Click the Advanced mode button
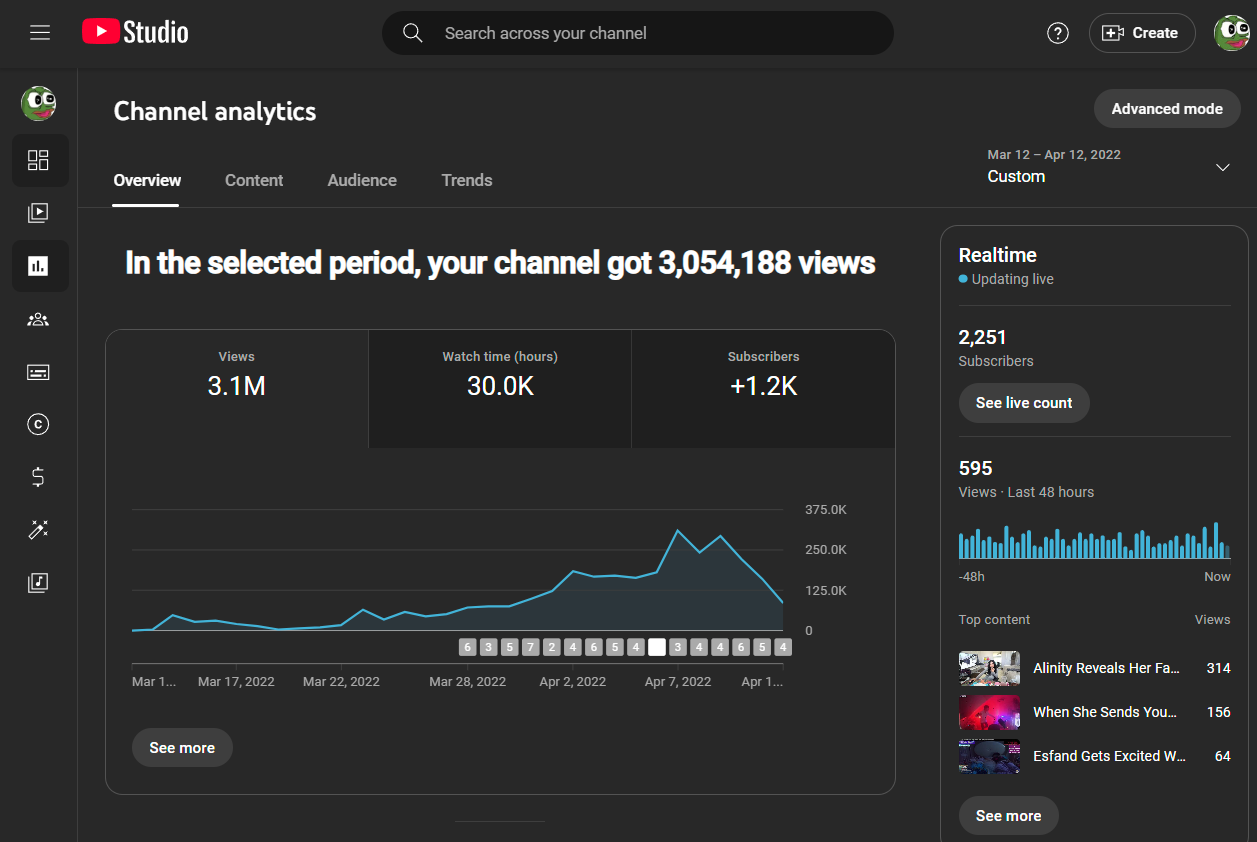1257x842 pixels. (1167, 109)
